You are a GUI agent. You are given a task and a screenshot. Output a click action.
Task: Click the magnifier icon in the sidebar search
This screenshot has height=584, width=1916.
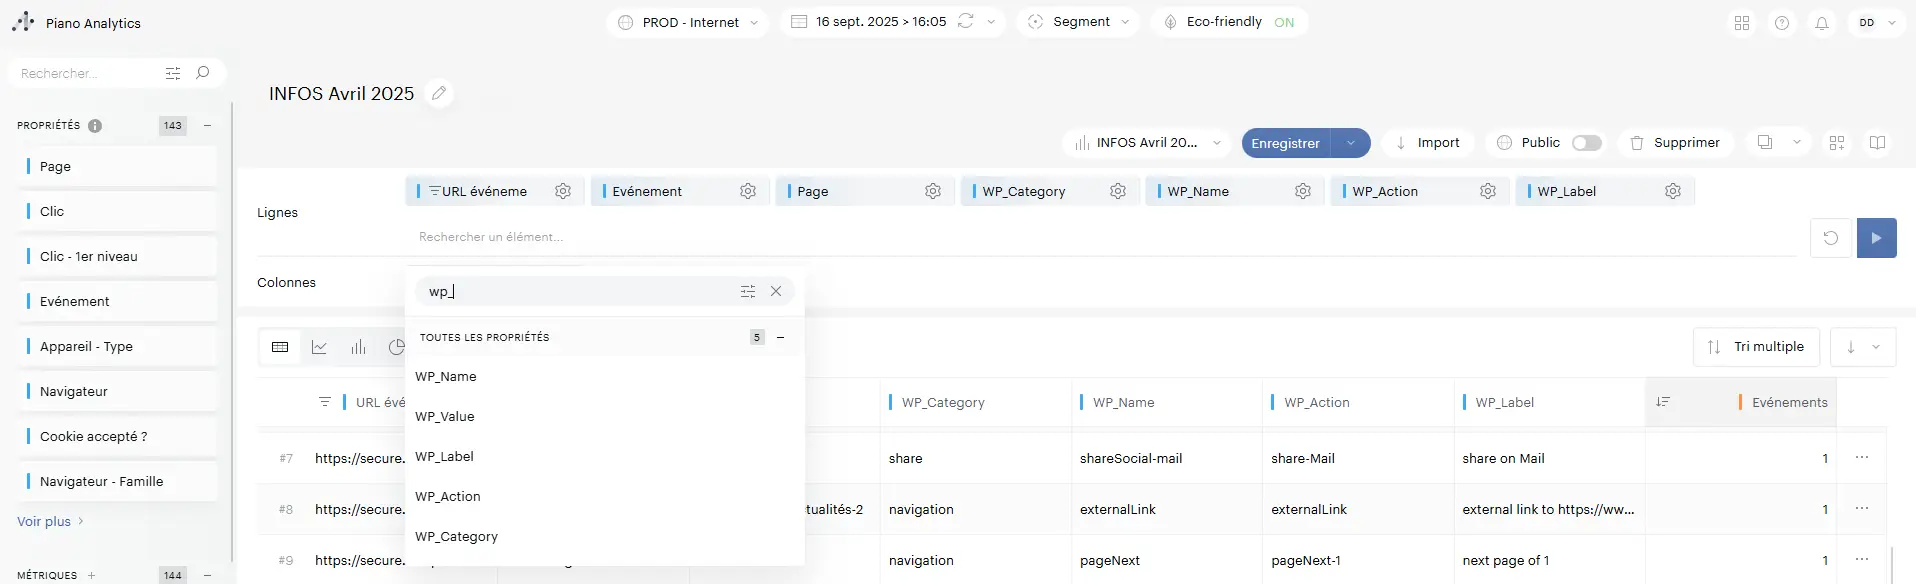click(x=203, y=73)
